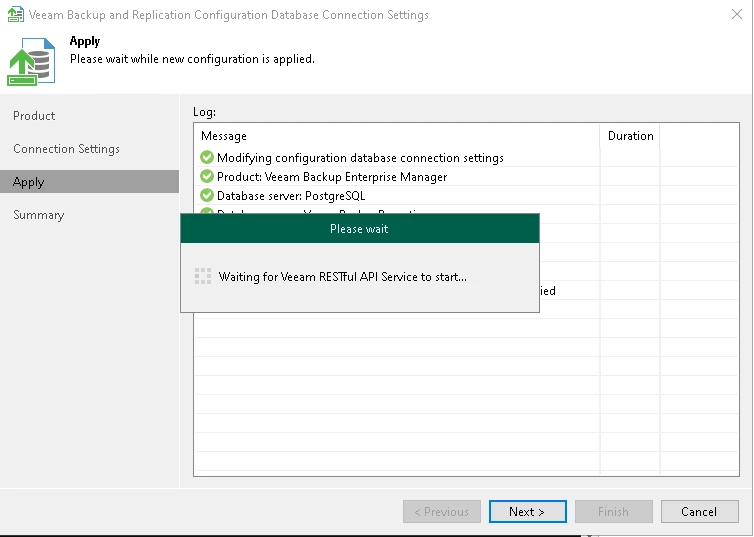Click the Veeam app icon in title bar
754x537 pixels.
point(15,14)
